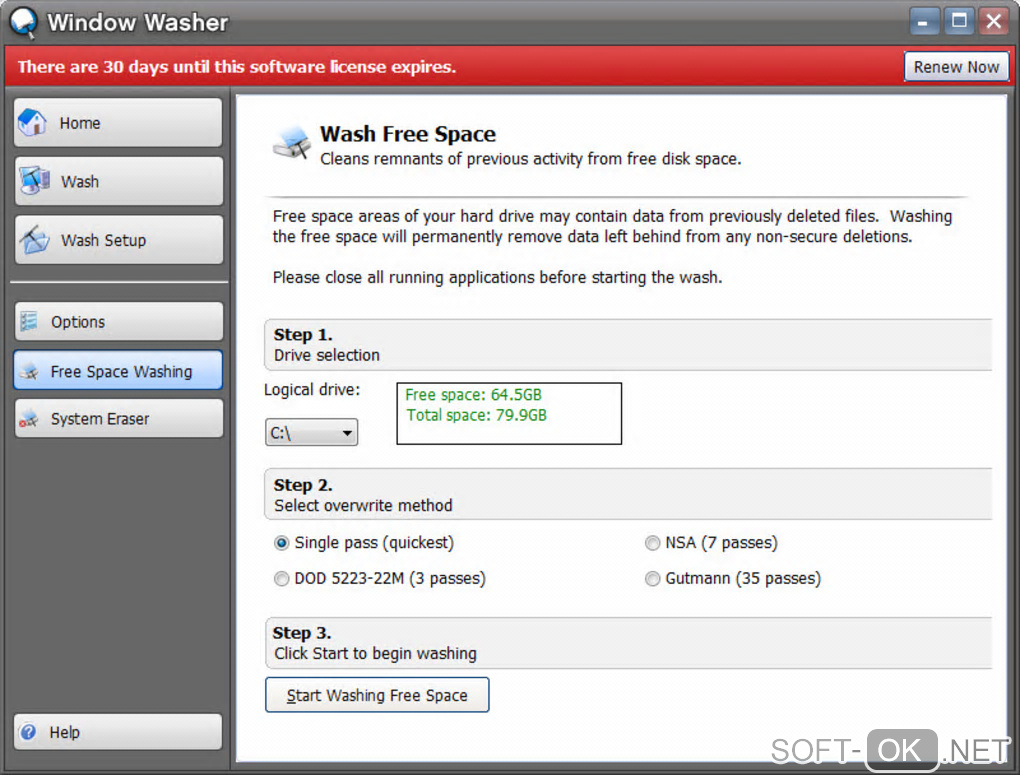
Task: Click the Logical drive: label
Action: tap(312, 390)
